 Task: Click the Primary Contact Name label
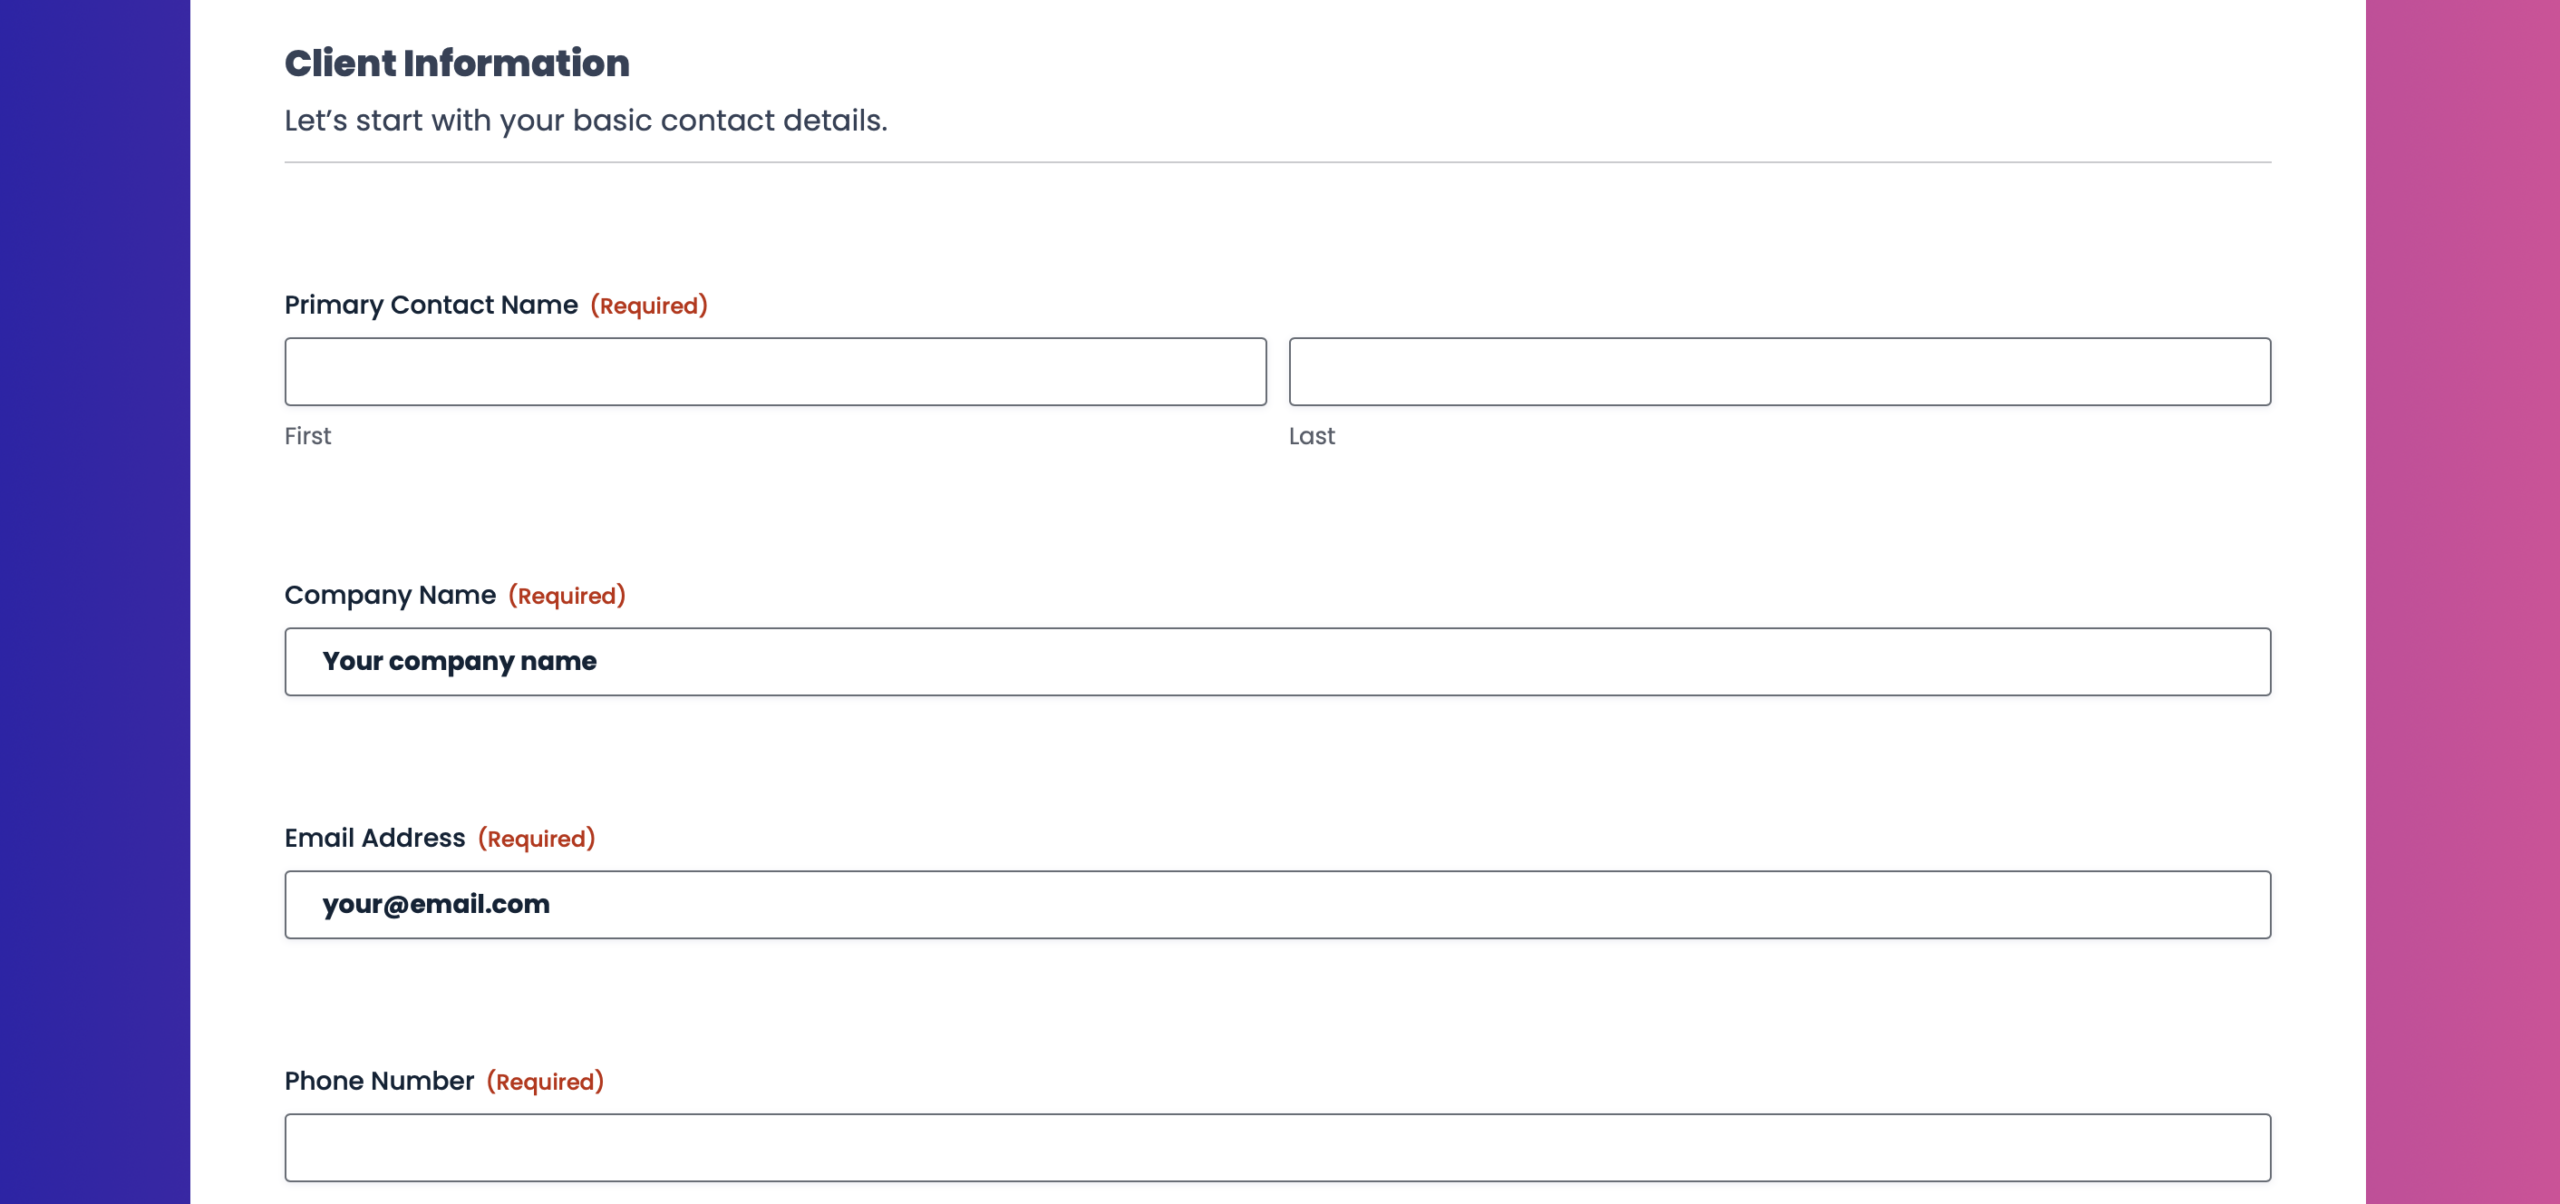(x=431, y=305)
